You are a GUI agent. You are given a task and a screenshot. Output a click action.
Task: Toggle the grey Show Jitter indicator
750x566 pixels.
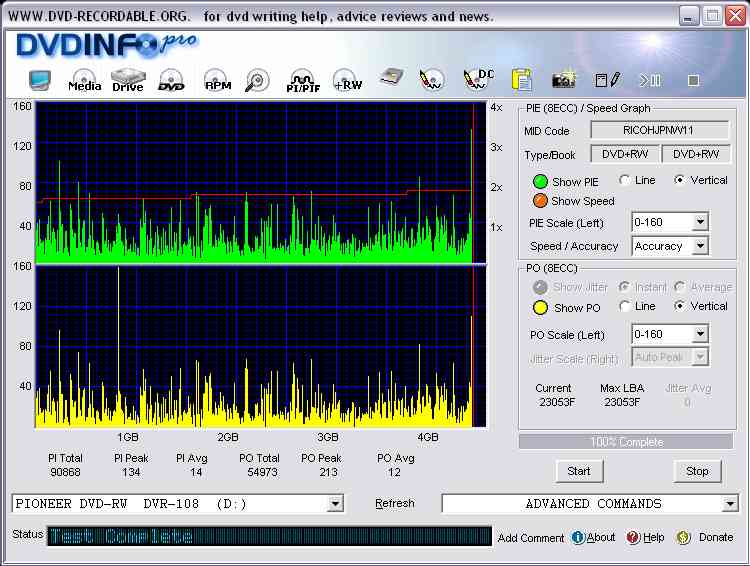(540, 287)
